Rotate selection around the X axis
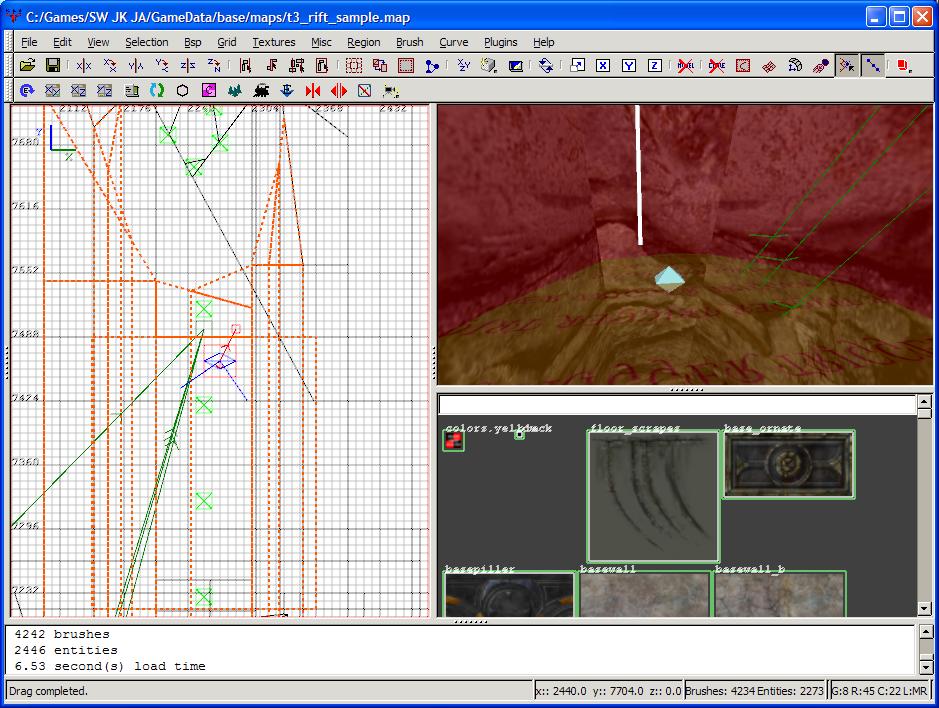Screen dimensions: 939x708 [x=110, y=65]
